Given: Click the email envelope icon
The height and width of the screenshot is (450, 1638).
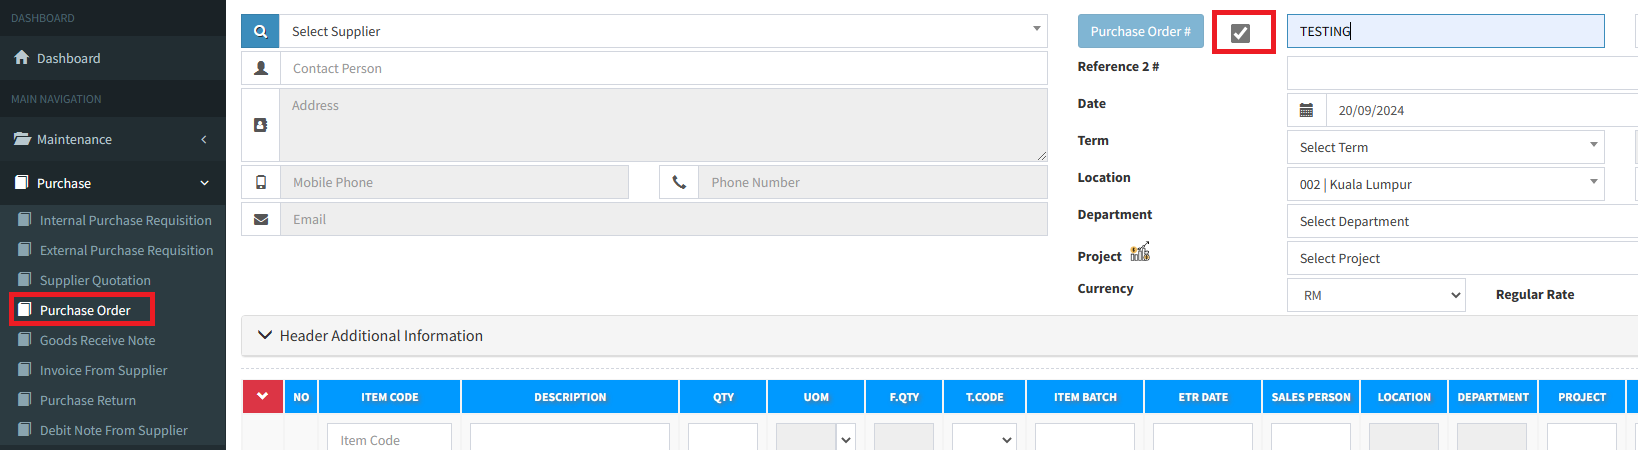Looking at the screenshot, I should pyautogui.click(x=260, y=219).
